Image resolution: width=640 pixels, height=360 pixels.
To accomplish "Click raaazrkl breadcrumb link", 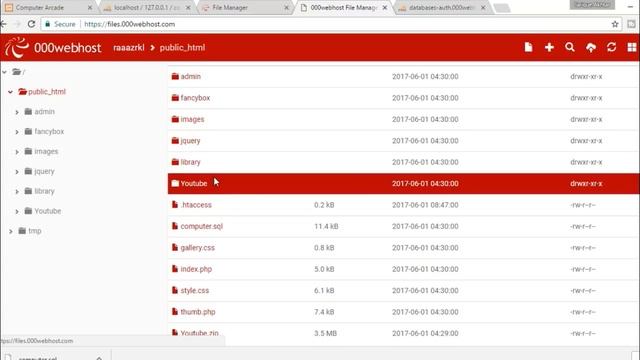I will point(129,47).
